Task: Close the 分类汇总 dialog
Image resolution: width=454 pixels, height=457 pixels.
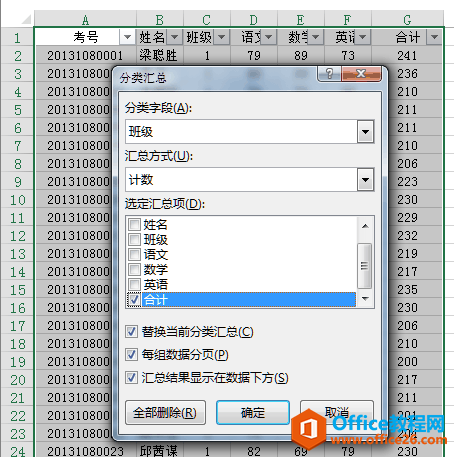Action: [361, 74]
